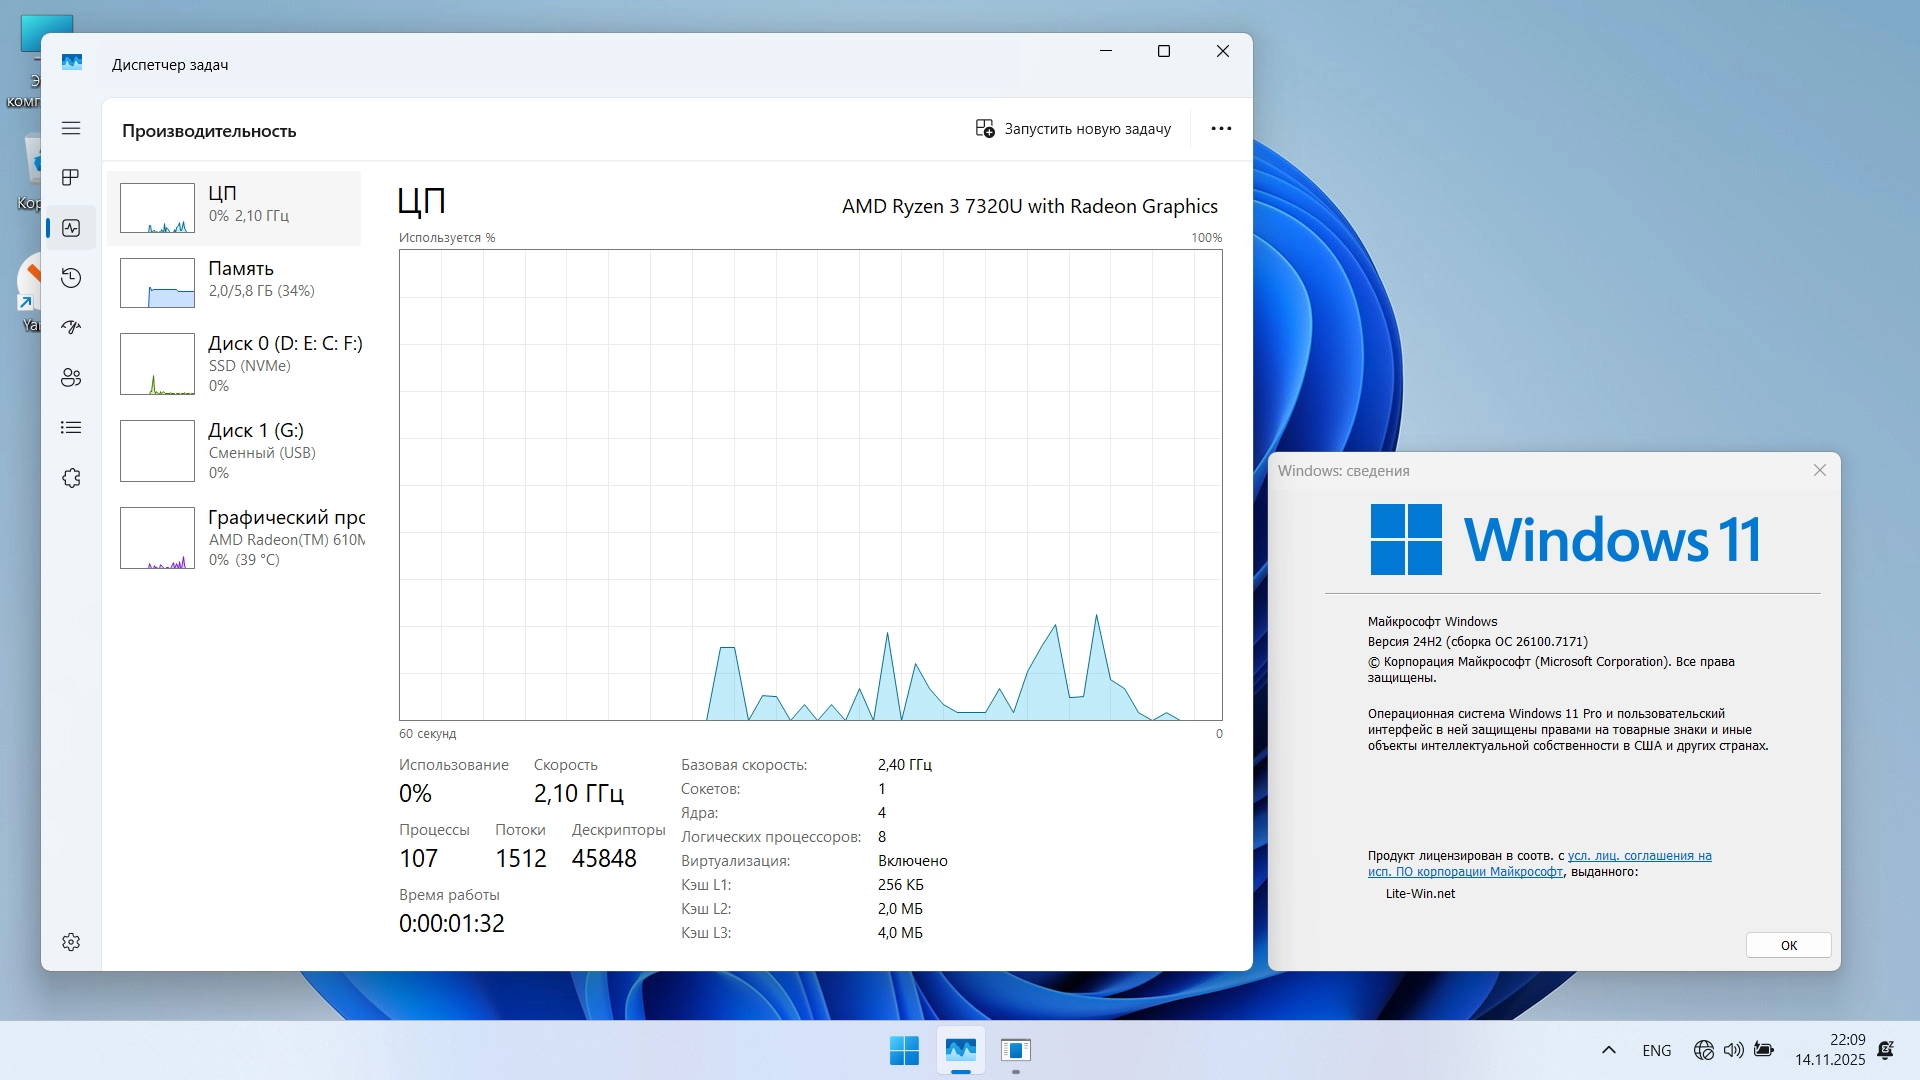Select the ЦП performance item
Viewport: 1920px width, 1080px height.
tap(235, 207)
